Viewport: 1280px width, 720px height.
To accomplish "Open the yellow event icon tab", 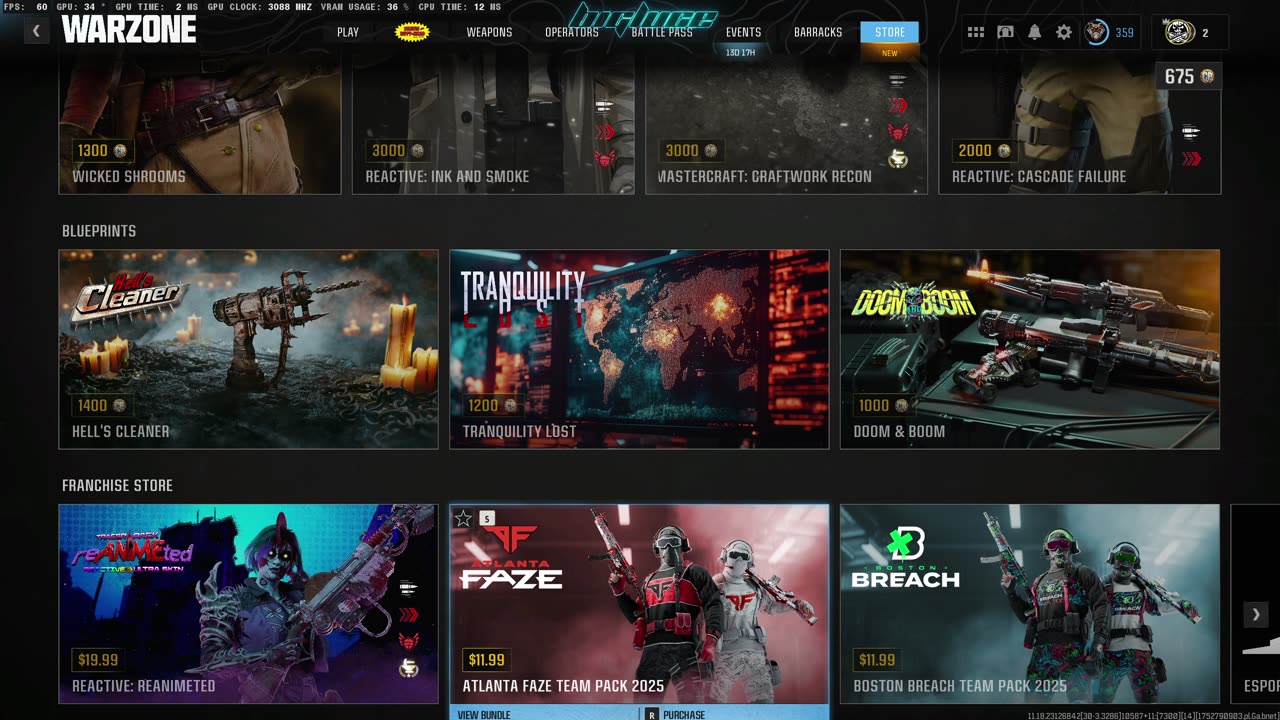I will (x=412, y=32).
